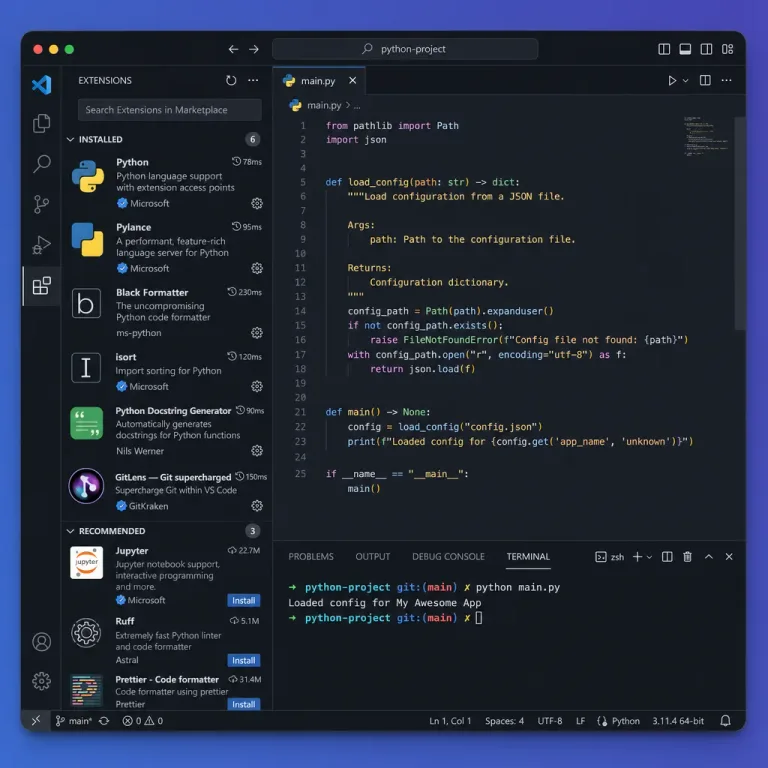Click the code minimap preview
The image size is (768, 768).
pyautogui.click(x=707, y=136)
